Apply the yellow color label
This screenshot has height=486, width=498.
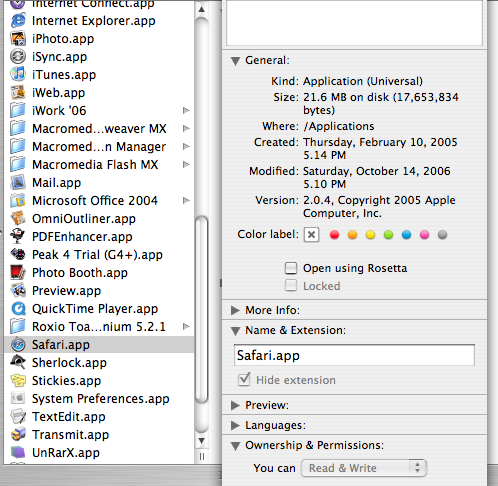(x=370, y=235)
